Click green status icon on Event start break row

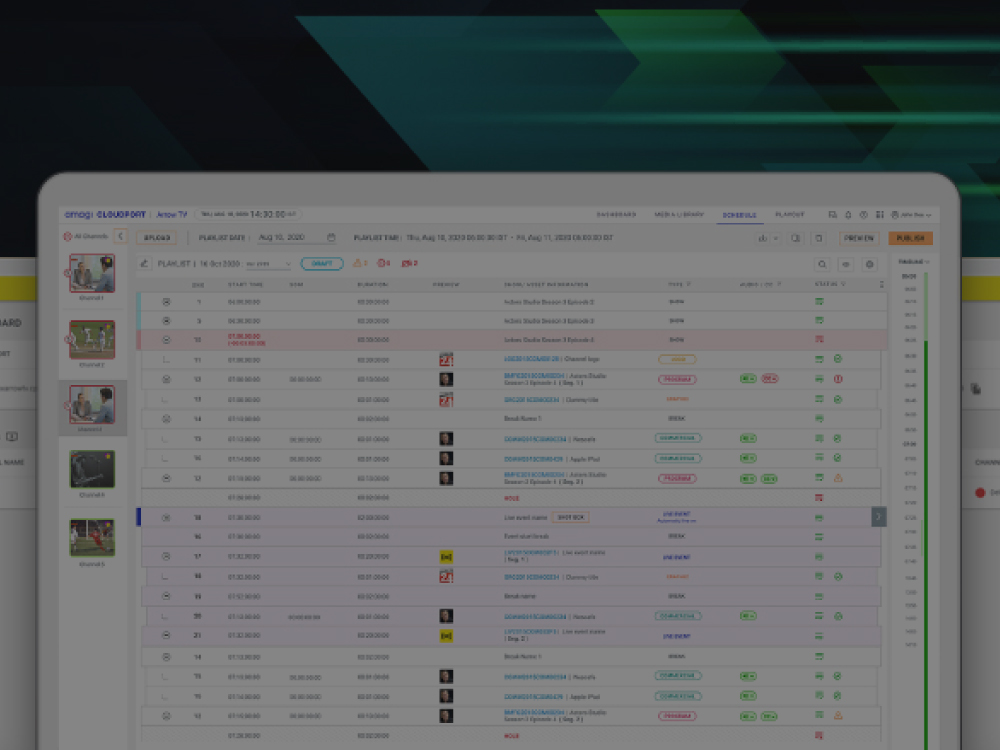coord(820,537)
